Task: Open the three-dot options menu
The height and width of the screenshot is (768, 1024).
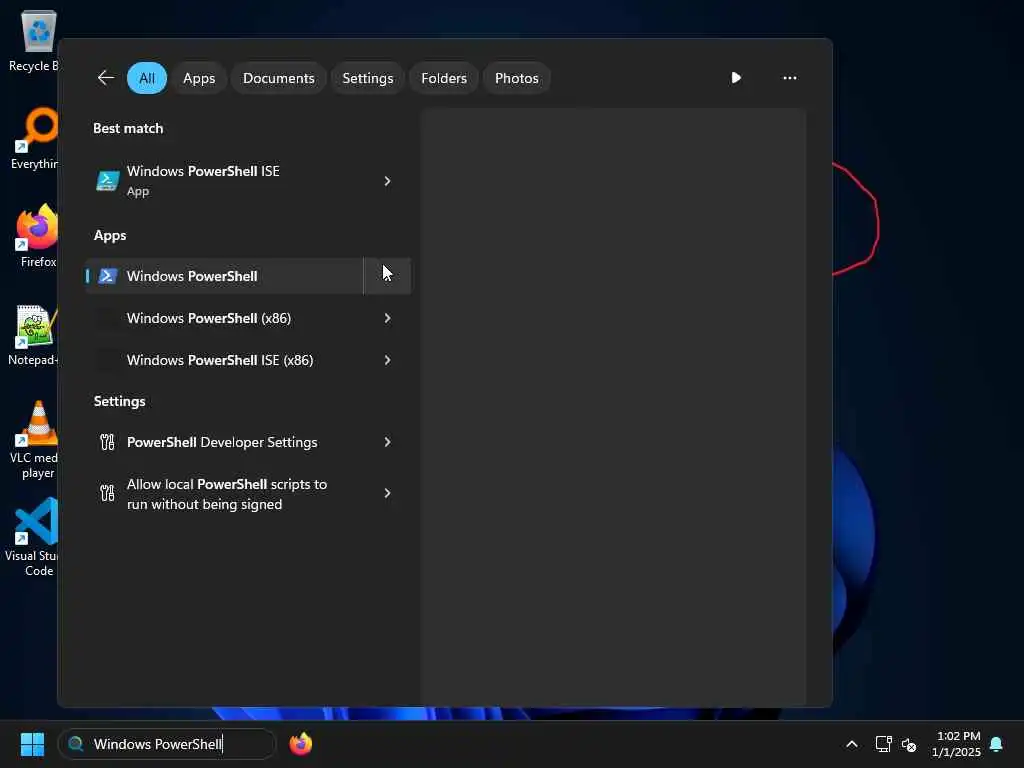Action: [790, 78]
